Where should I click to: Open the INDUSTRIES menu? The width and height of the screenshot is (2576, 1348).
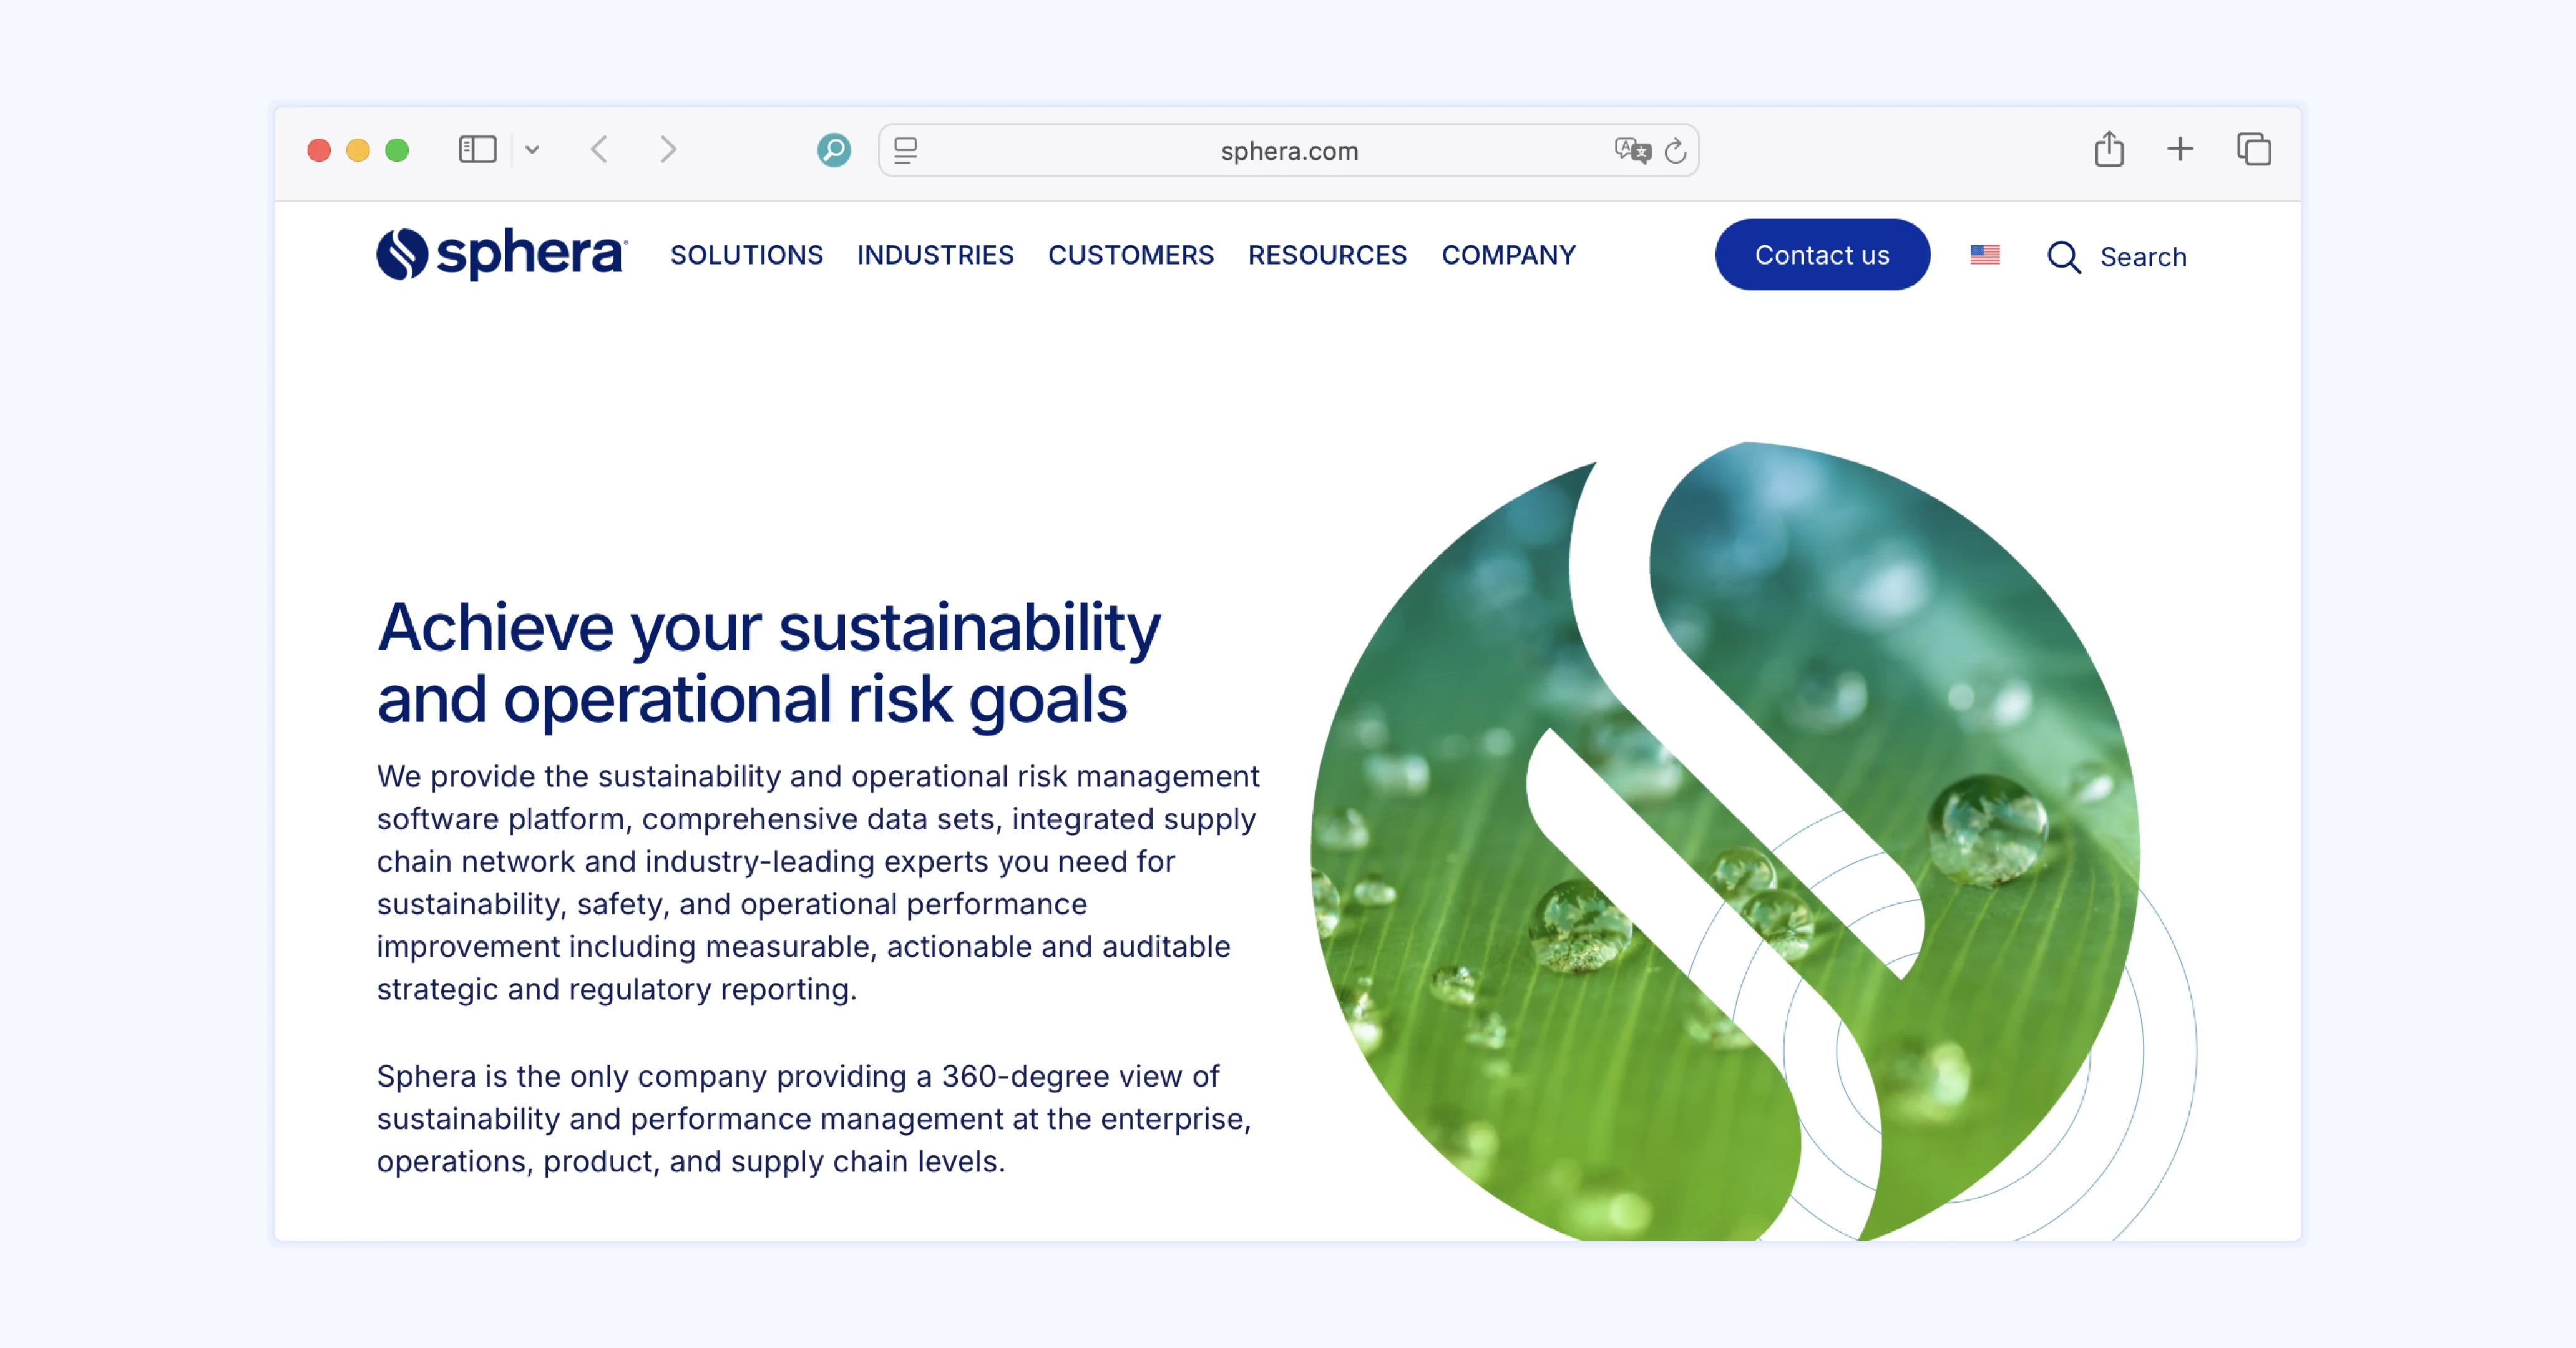coord(935,255)
